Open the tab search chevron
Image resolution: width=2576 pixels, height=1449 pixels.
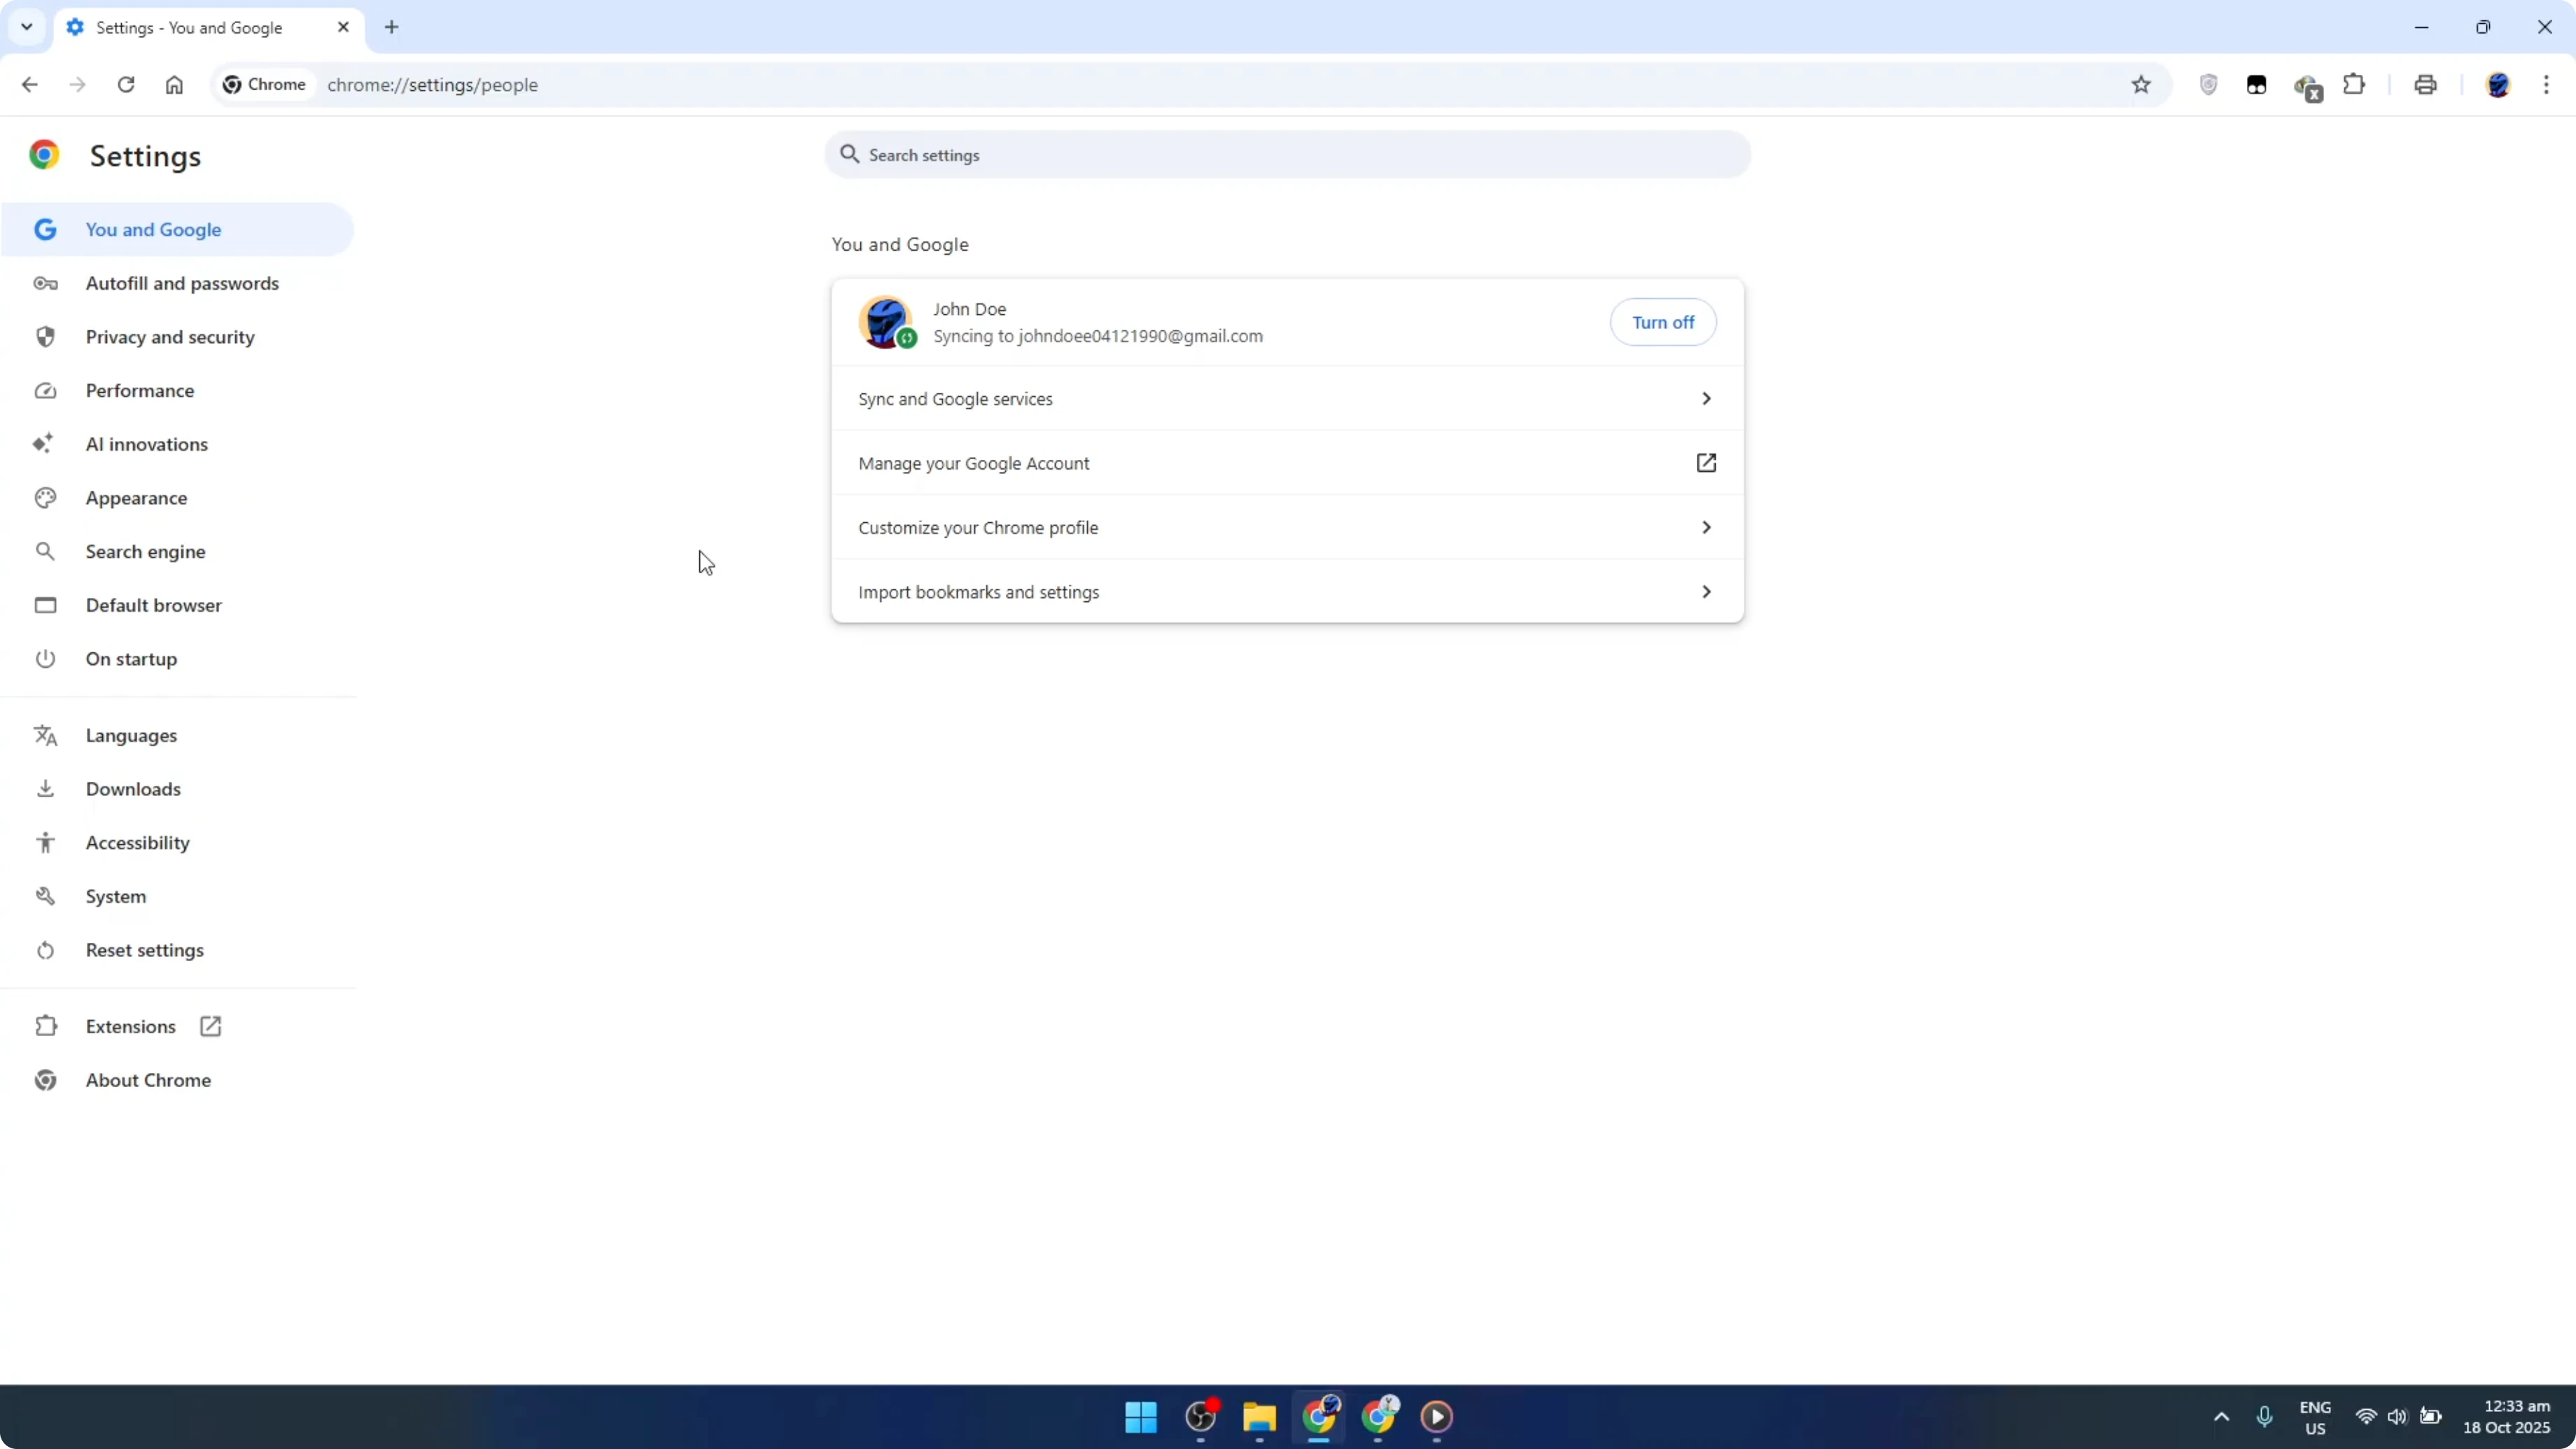pos(26,27)
